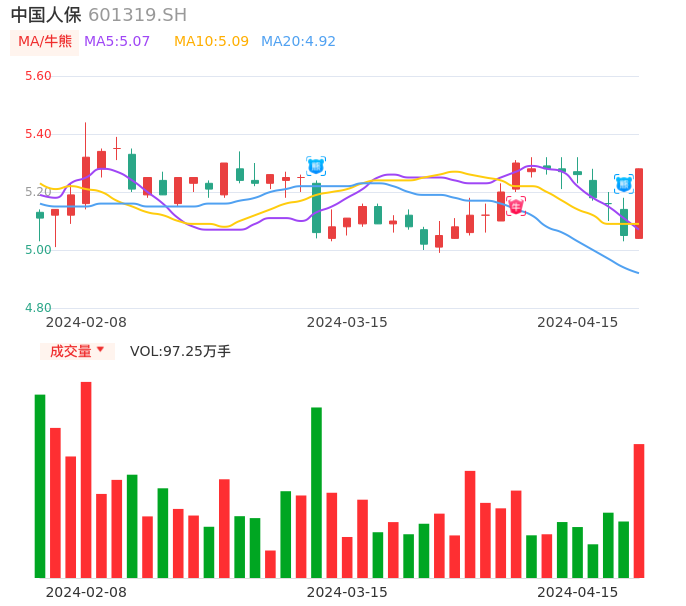The image size is (686, 606).
Task: Click the VOL:97.25万手 volume readout
Action: pyautogui.click(x=180, y=351)
